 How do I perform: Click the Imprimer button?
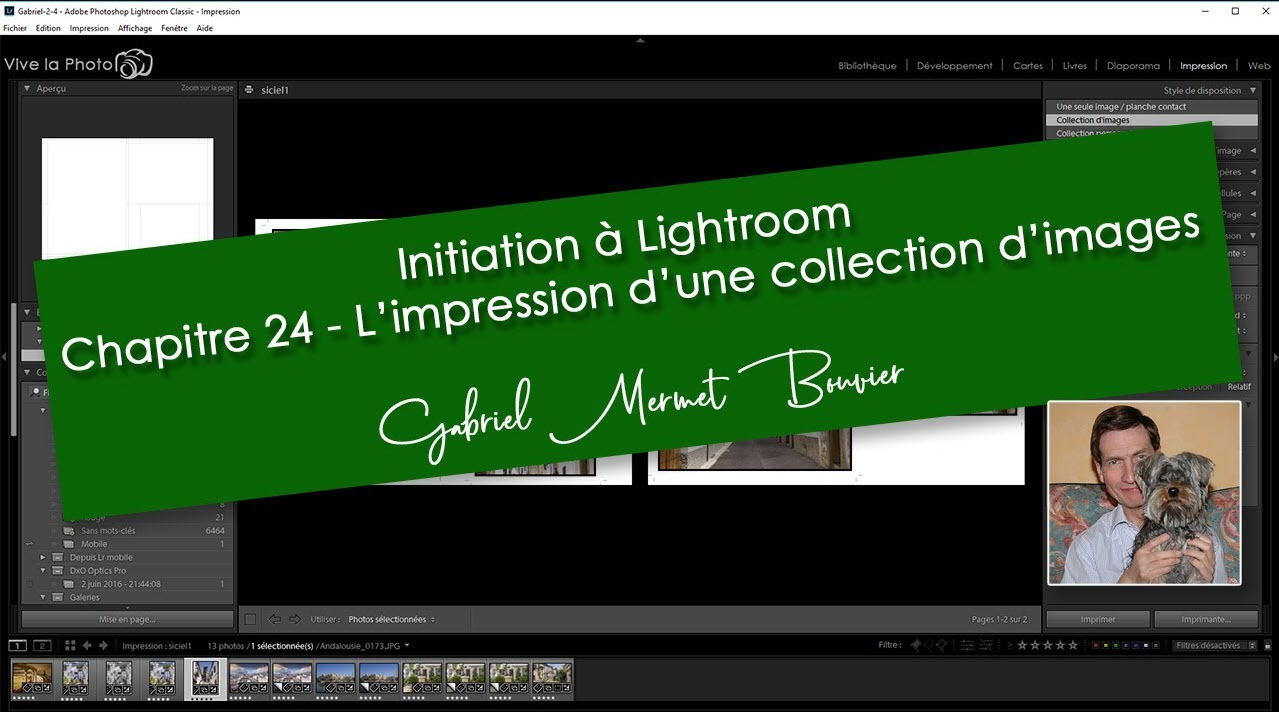1097,620
